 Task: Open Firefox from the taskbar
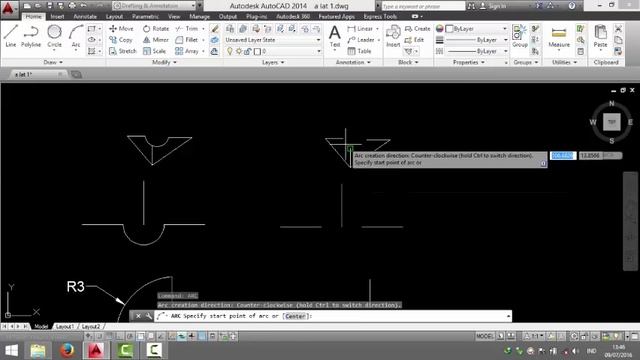(67, 351)
